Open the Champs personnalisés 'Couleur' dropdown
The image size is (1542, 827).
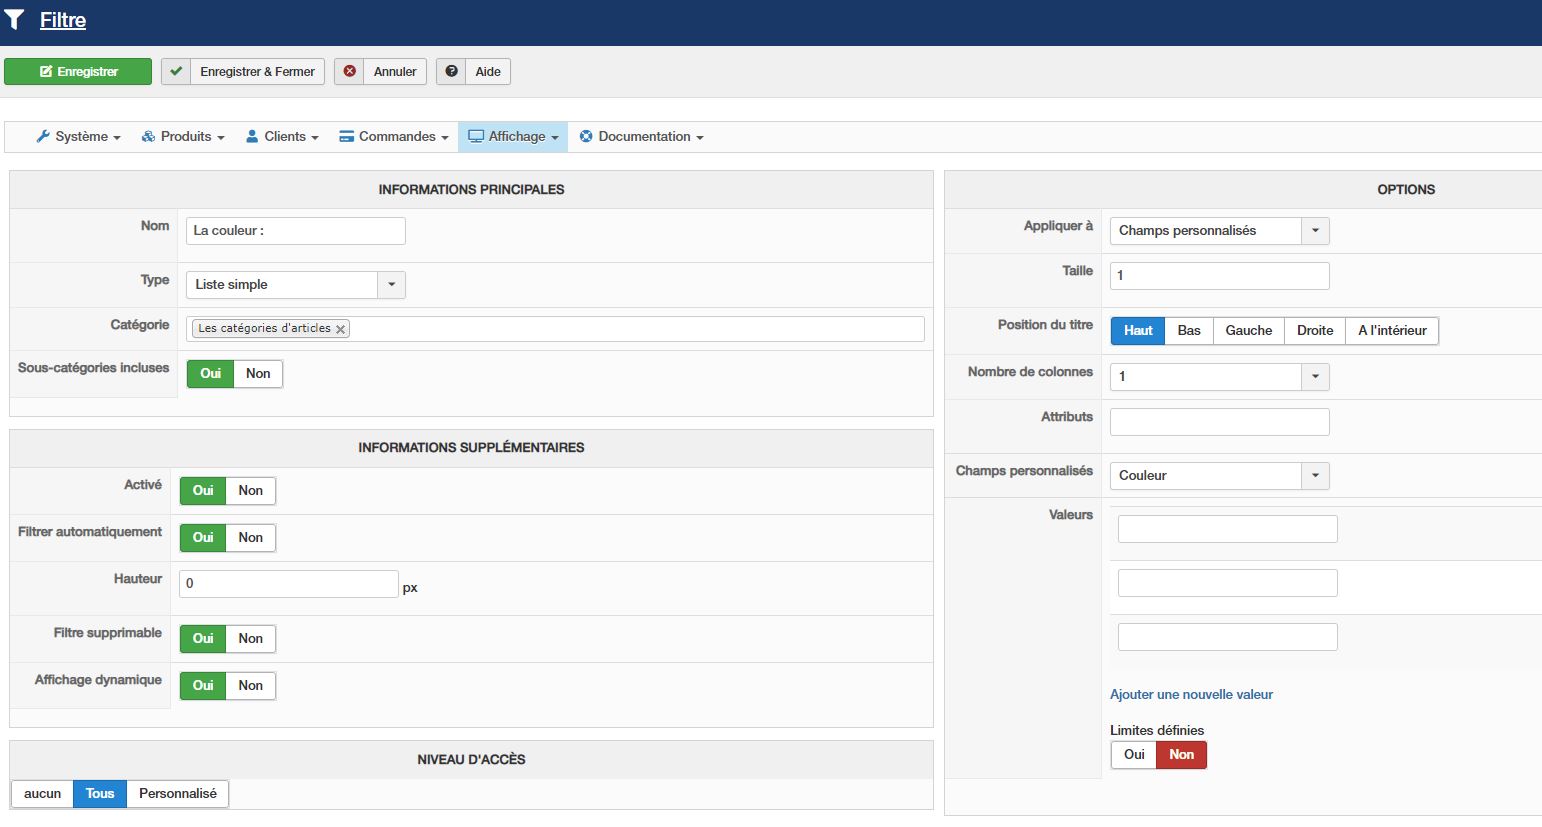coord(1220,476)
